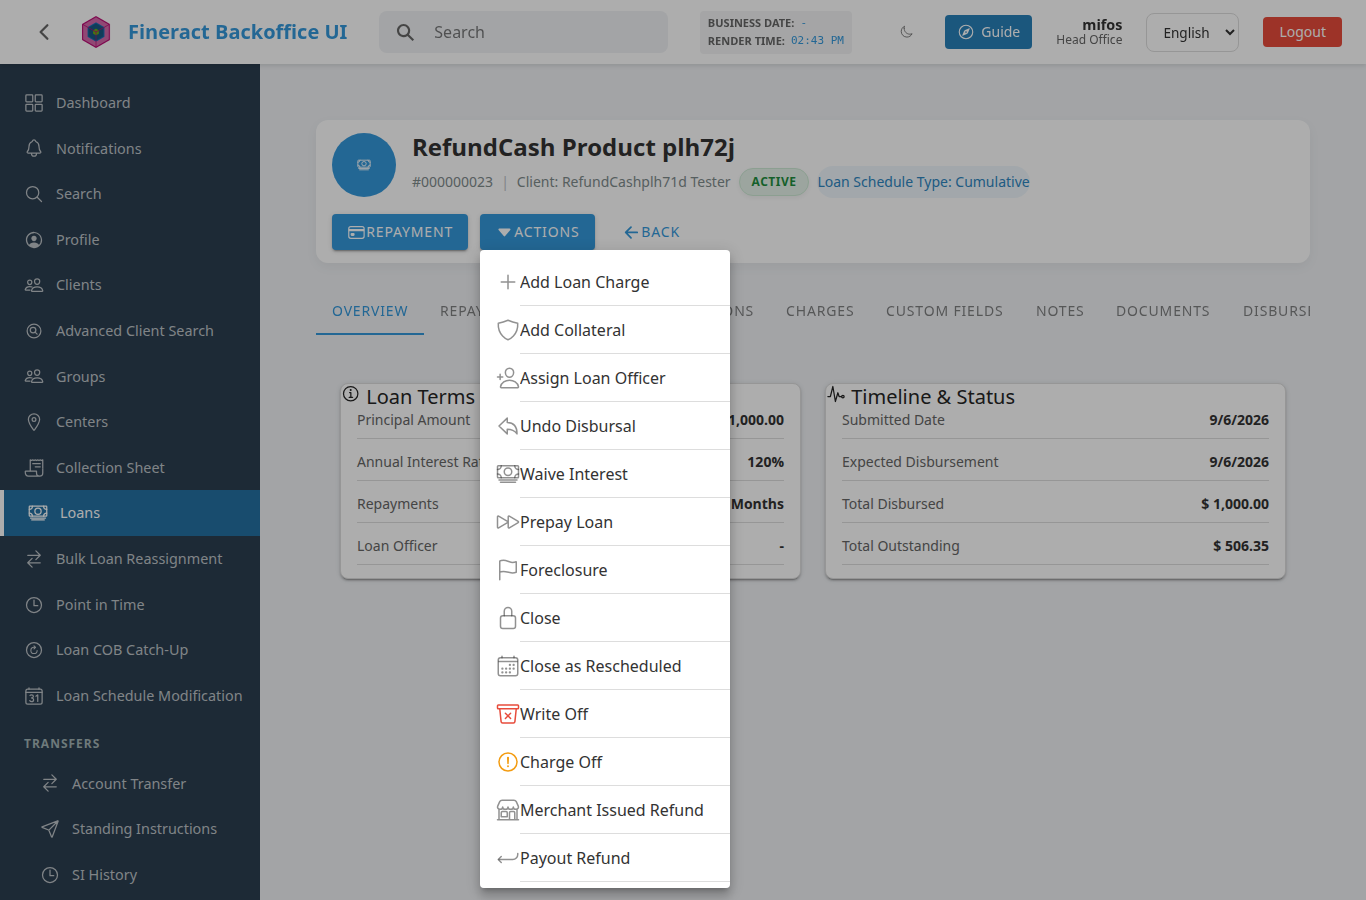Image resolution: width=1366 pixels, height=900 pixels.
Task: Click the Standing Instructions paper plane icon
Action: tap(50, 829)
